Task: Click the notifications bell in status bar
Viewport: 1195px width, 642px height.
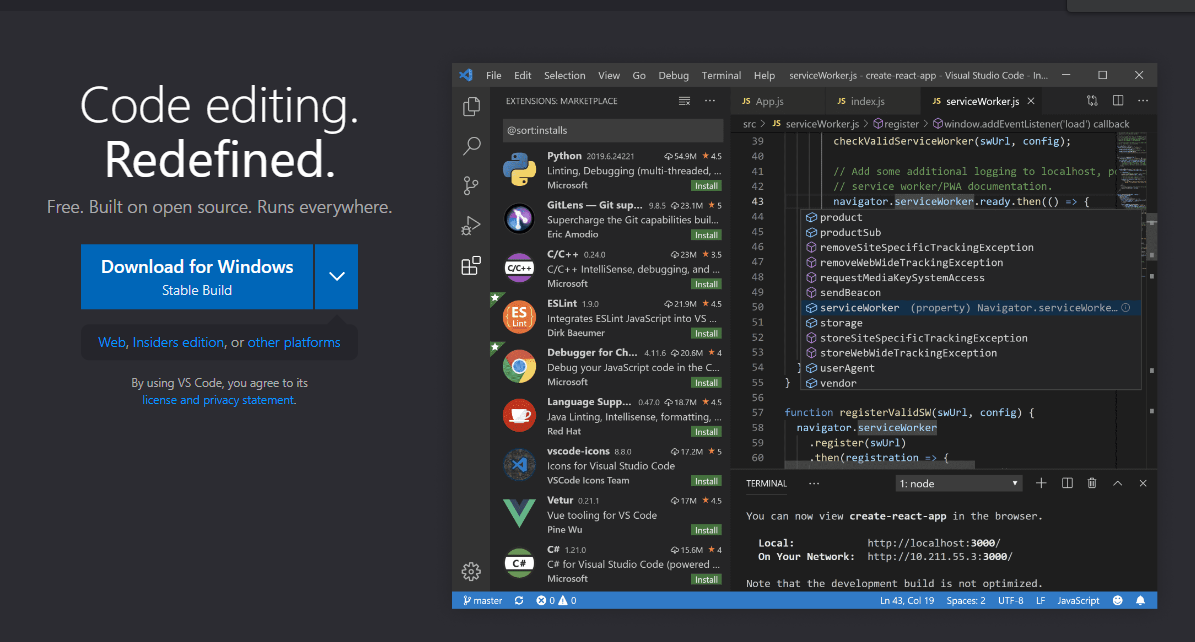Action: pyautogui.click(x=1141, y=601)
